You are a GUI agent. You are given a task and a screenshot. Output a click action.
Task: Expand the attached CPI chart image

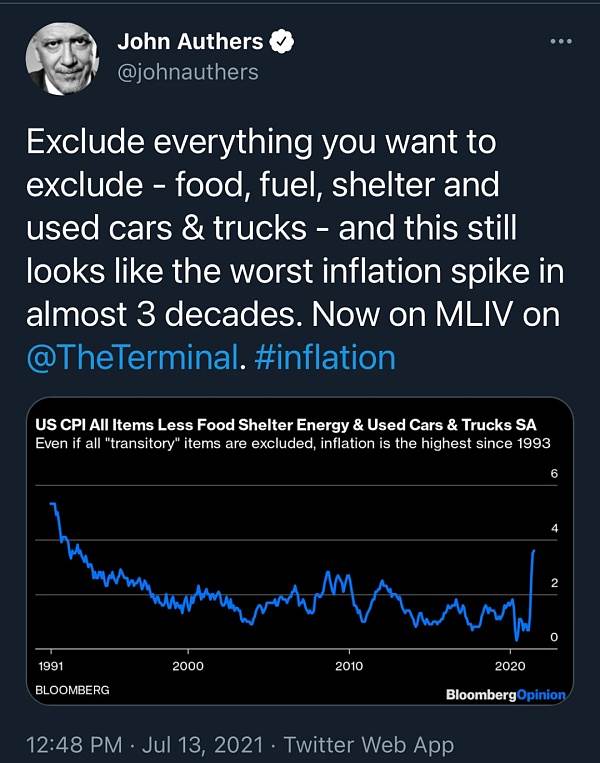tap(300, 551)
